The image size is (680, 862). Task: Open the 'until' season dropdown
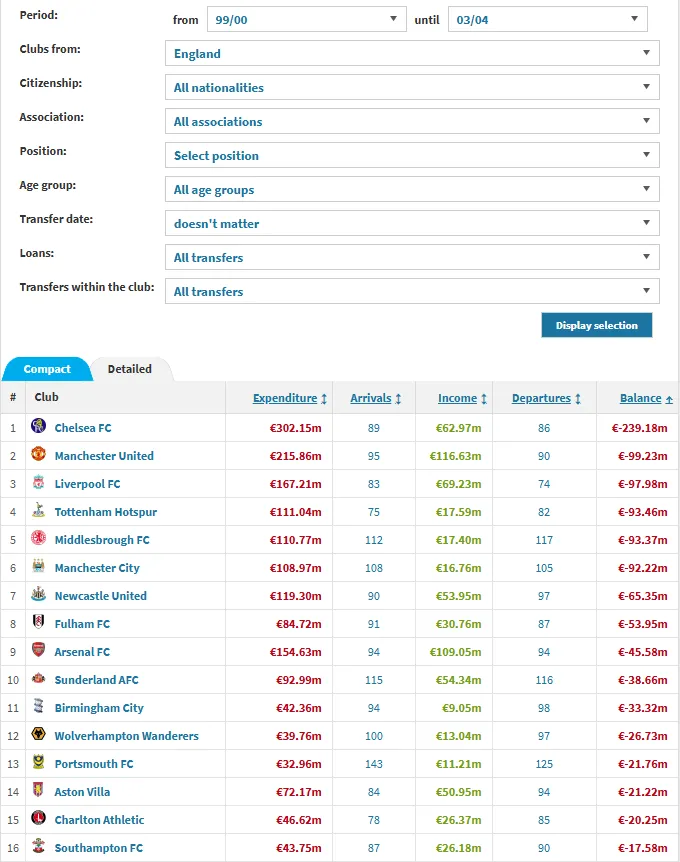(x=547, y=19)
